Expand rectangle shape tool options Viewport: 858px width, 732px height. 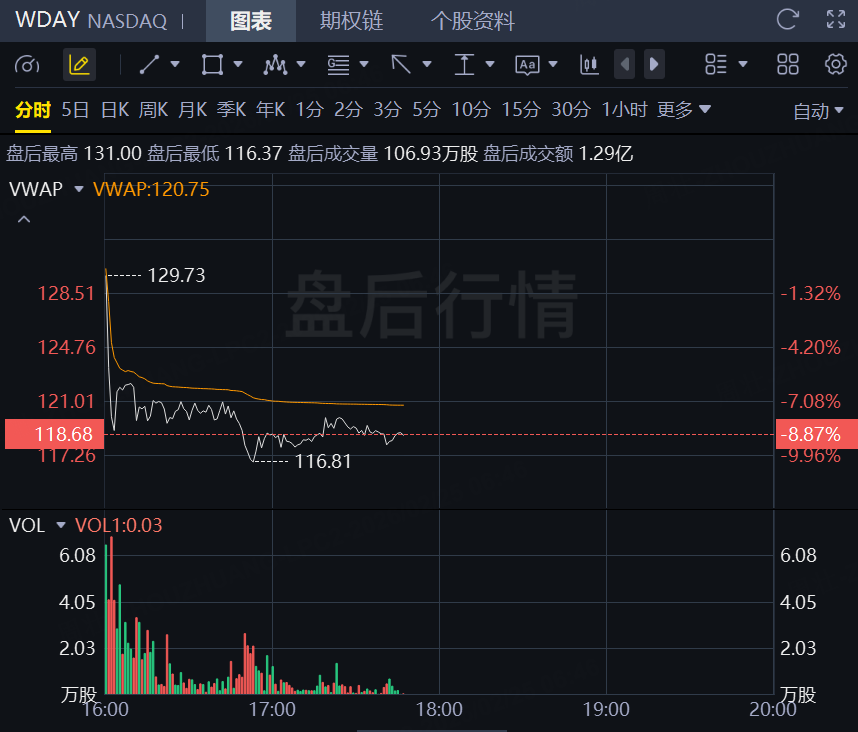(x=238, y=65)
